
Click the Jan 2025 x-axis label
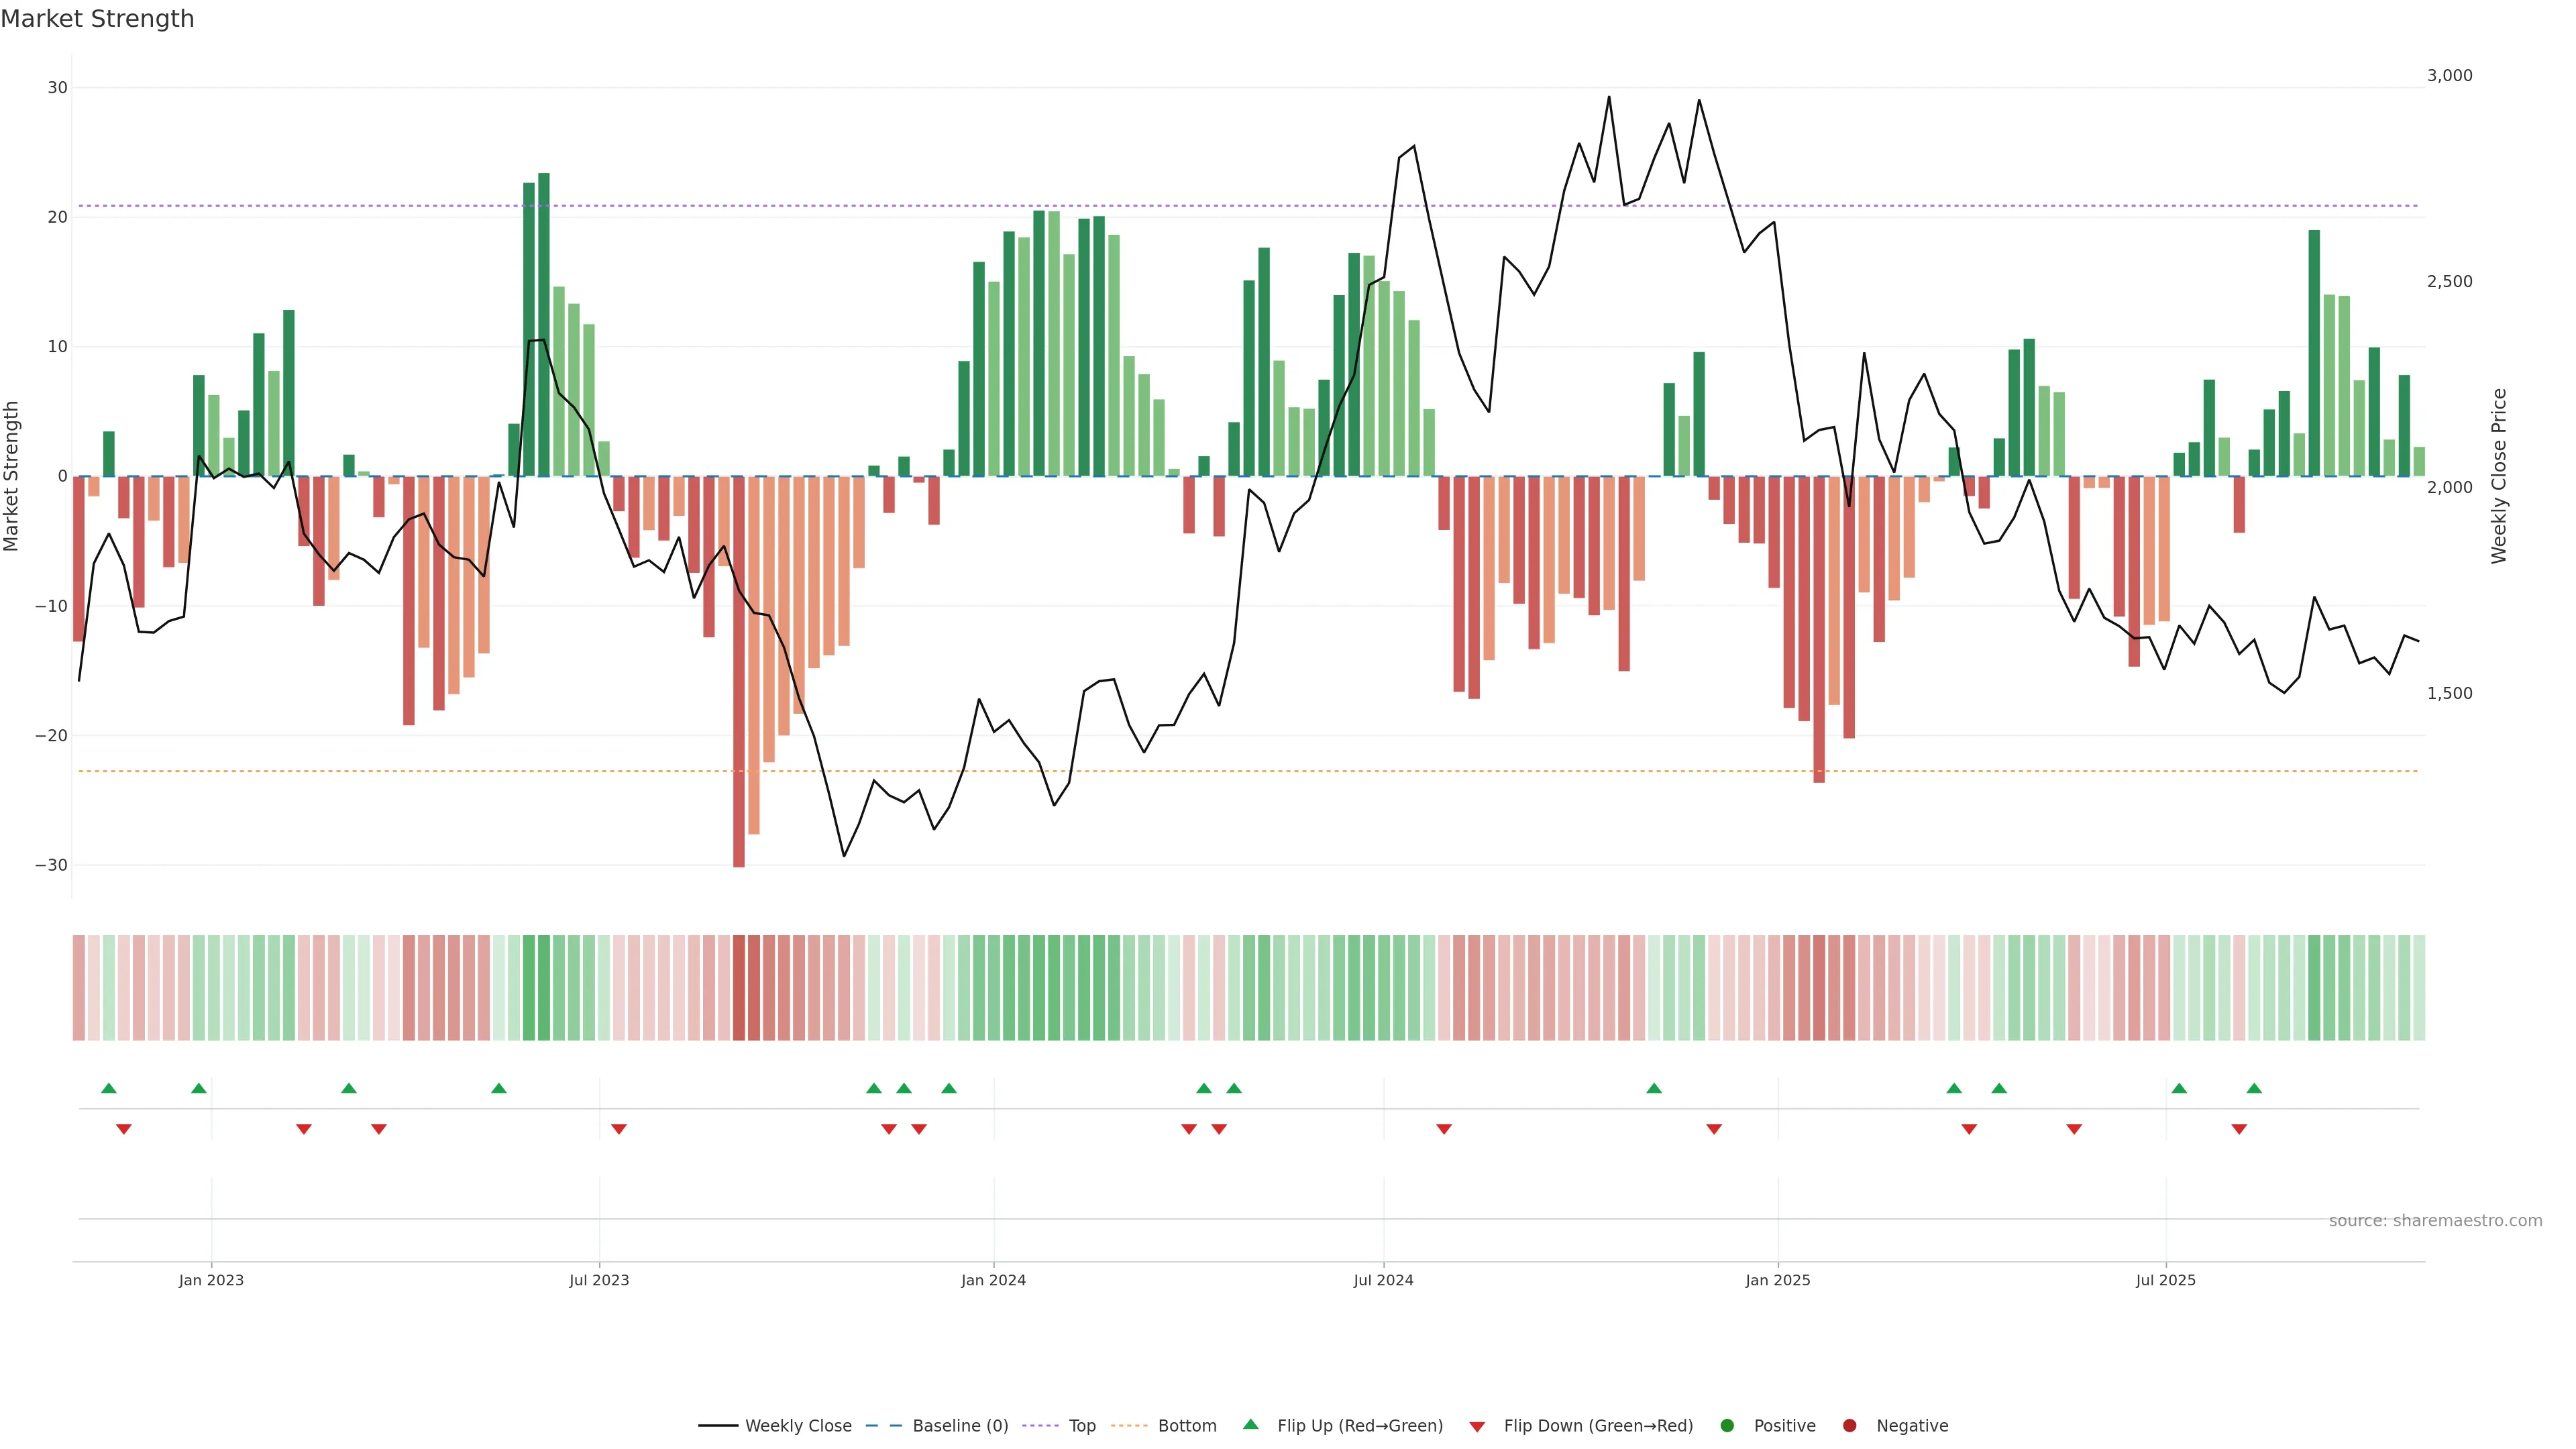(x=1778, y=1280)
